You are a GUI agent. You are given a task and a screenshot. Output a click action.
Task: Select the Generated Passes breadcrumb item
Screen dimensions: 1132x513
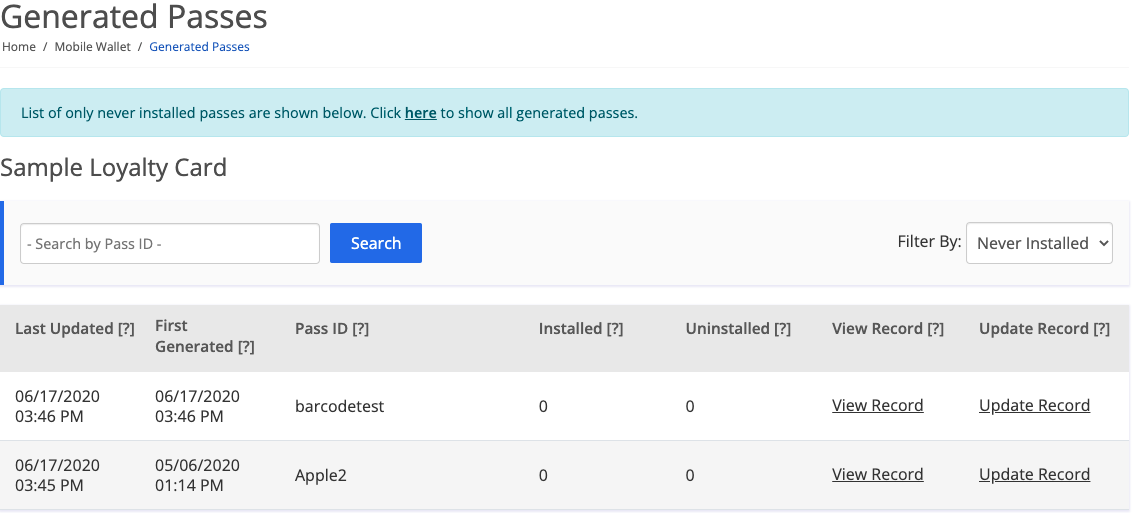click(x=199, y=47)
